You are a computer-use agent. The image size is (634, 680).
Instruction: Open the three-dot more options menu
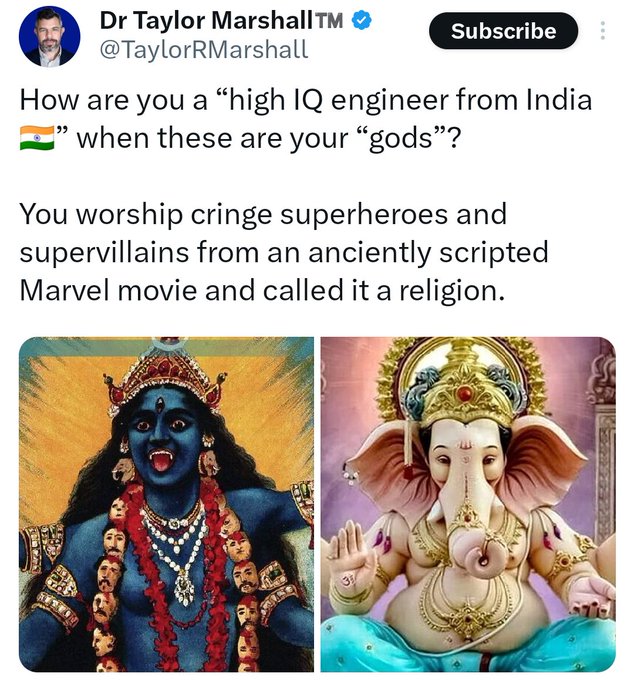pos(602,31)
